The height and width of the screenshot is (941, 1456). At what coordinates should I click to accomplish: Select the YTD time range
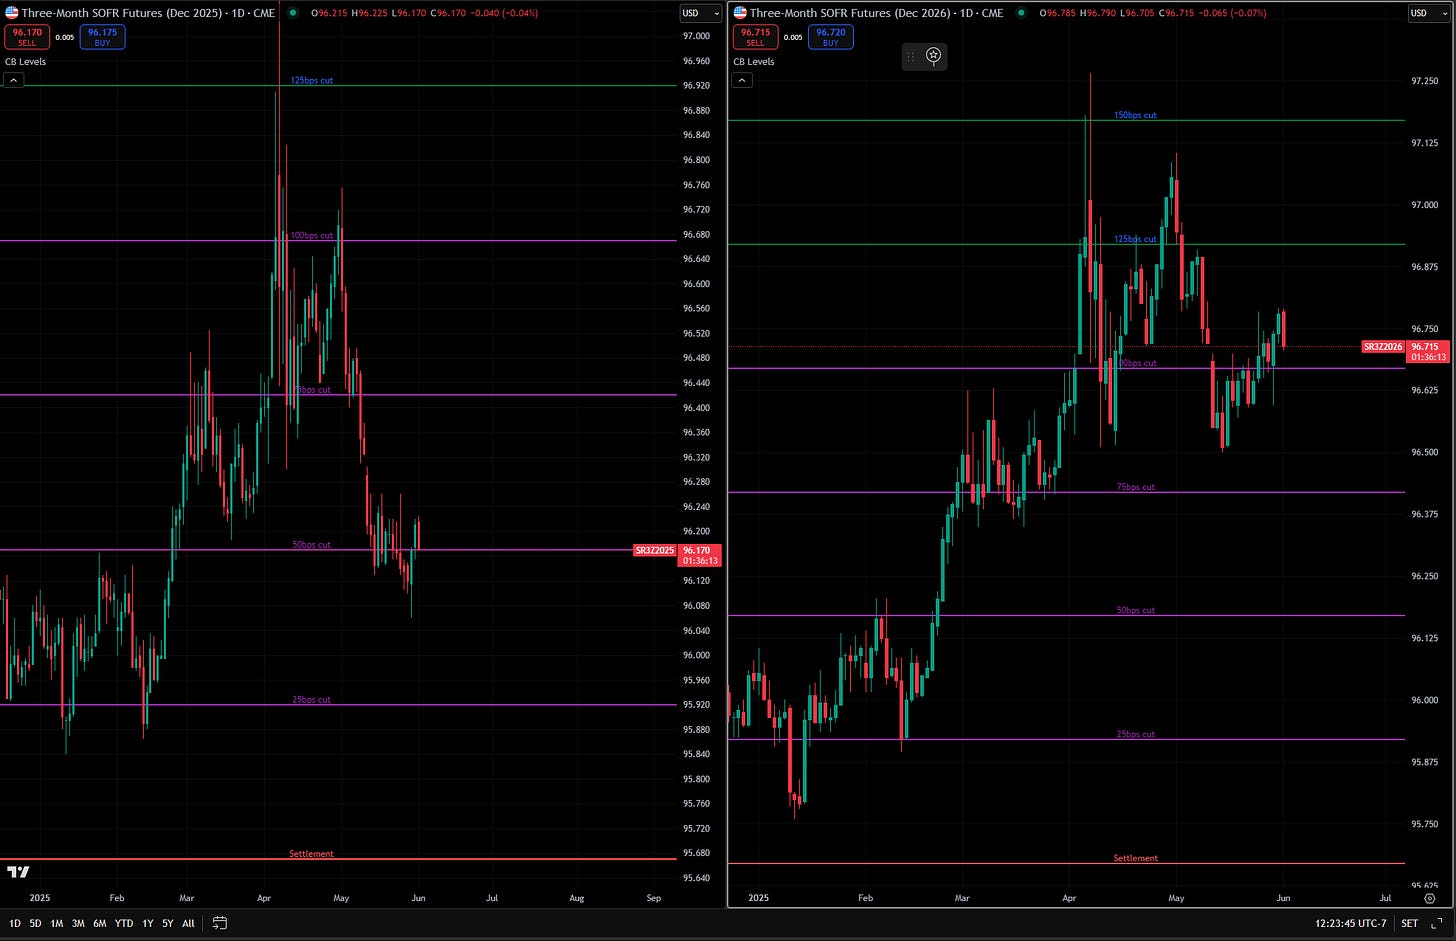coord(124,923)
